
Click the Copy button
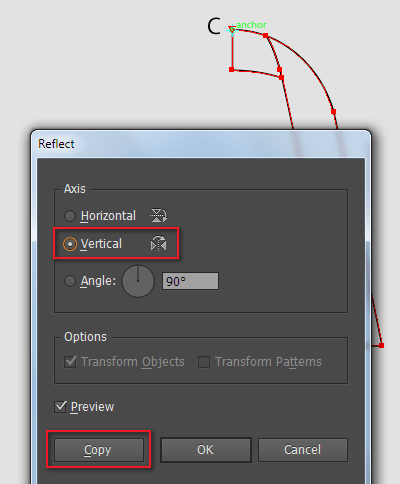[x=99, y=450]
